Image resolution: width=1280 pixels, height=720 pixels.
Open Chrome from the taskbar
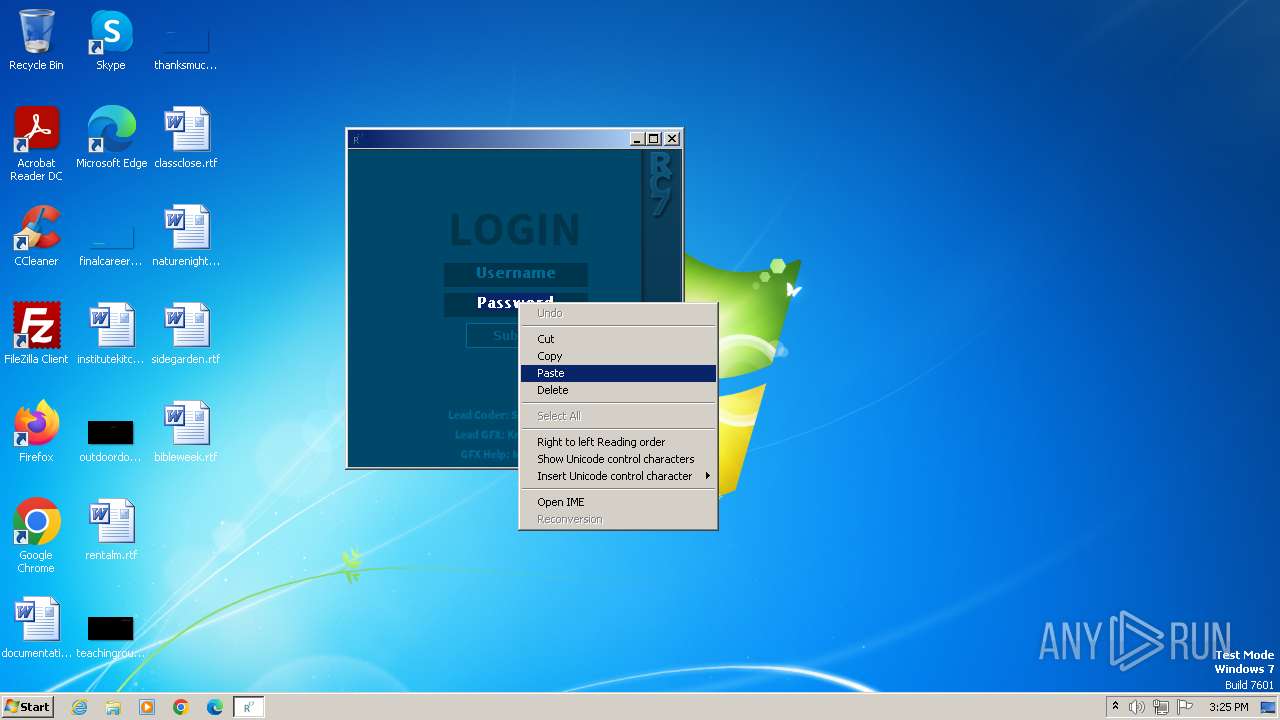181,707
